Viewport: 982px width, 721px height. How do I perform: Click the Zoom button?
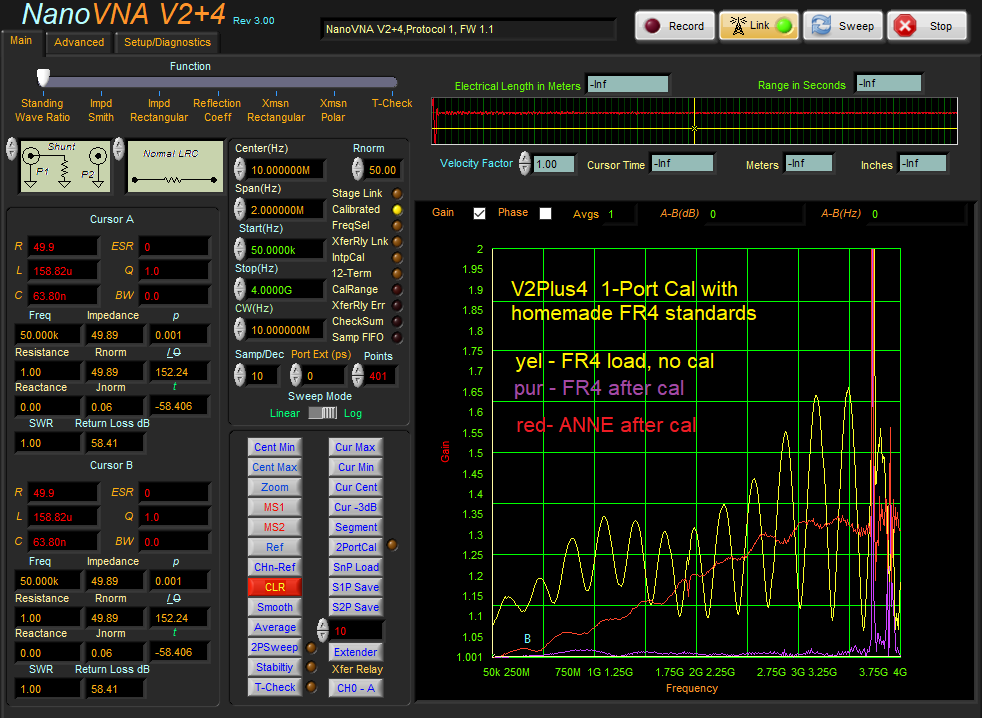click(x=274, y=487)
